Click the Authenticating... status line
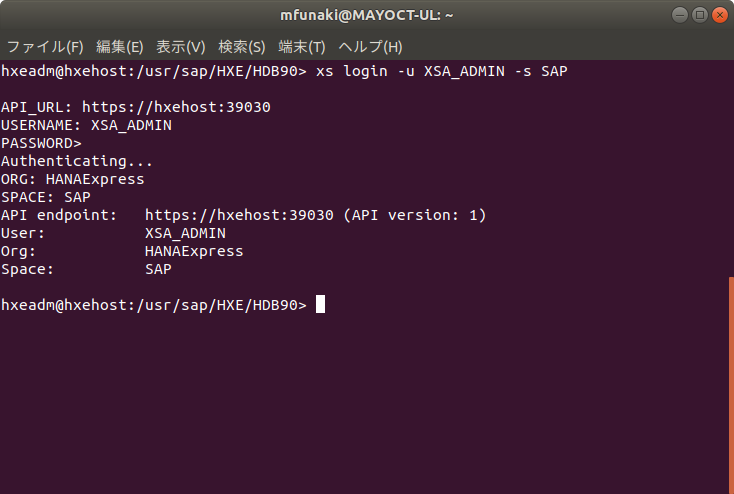Image resolution: width=734 pixels, height=494 pixels. coord(77,161)
